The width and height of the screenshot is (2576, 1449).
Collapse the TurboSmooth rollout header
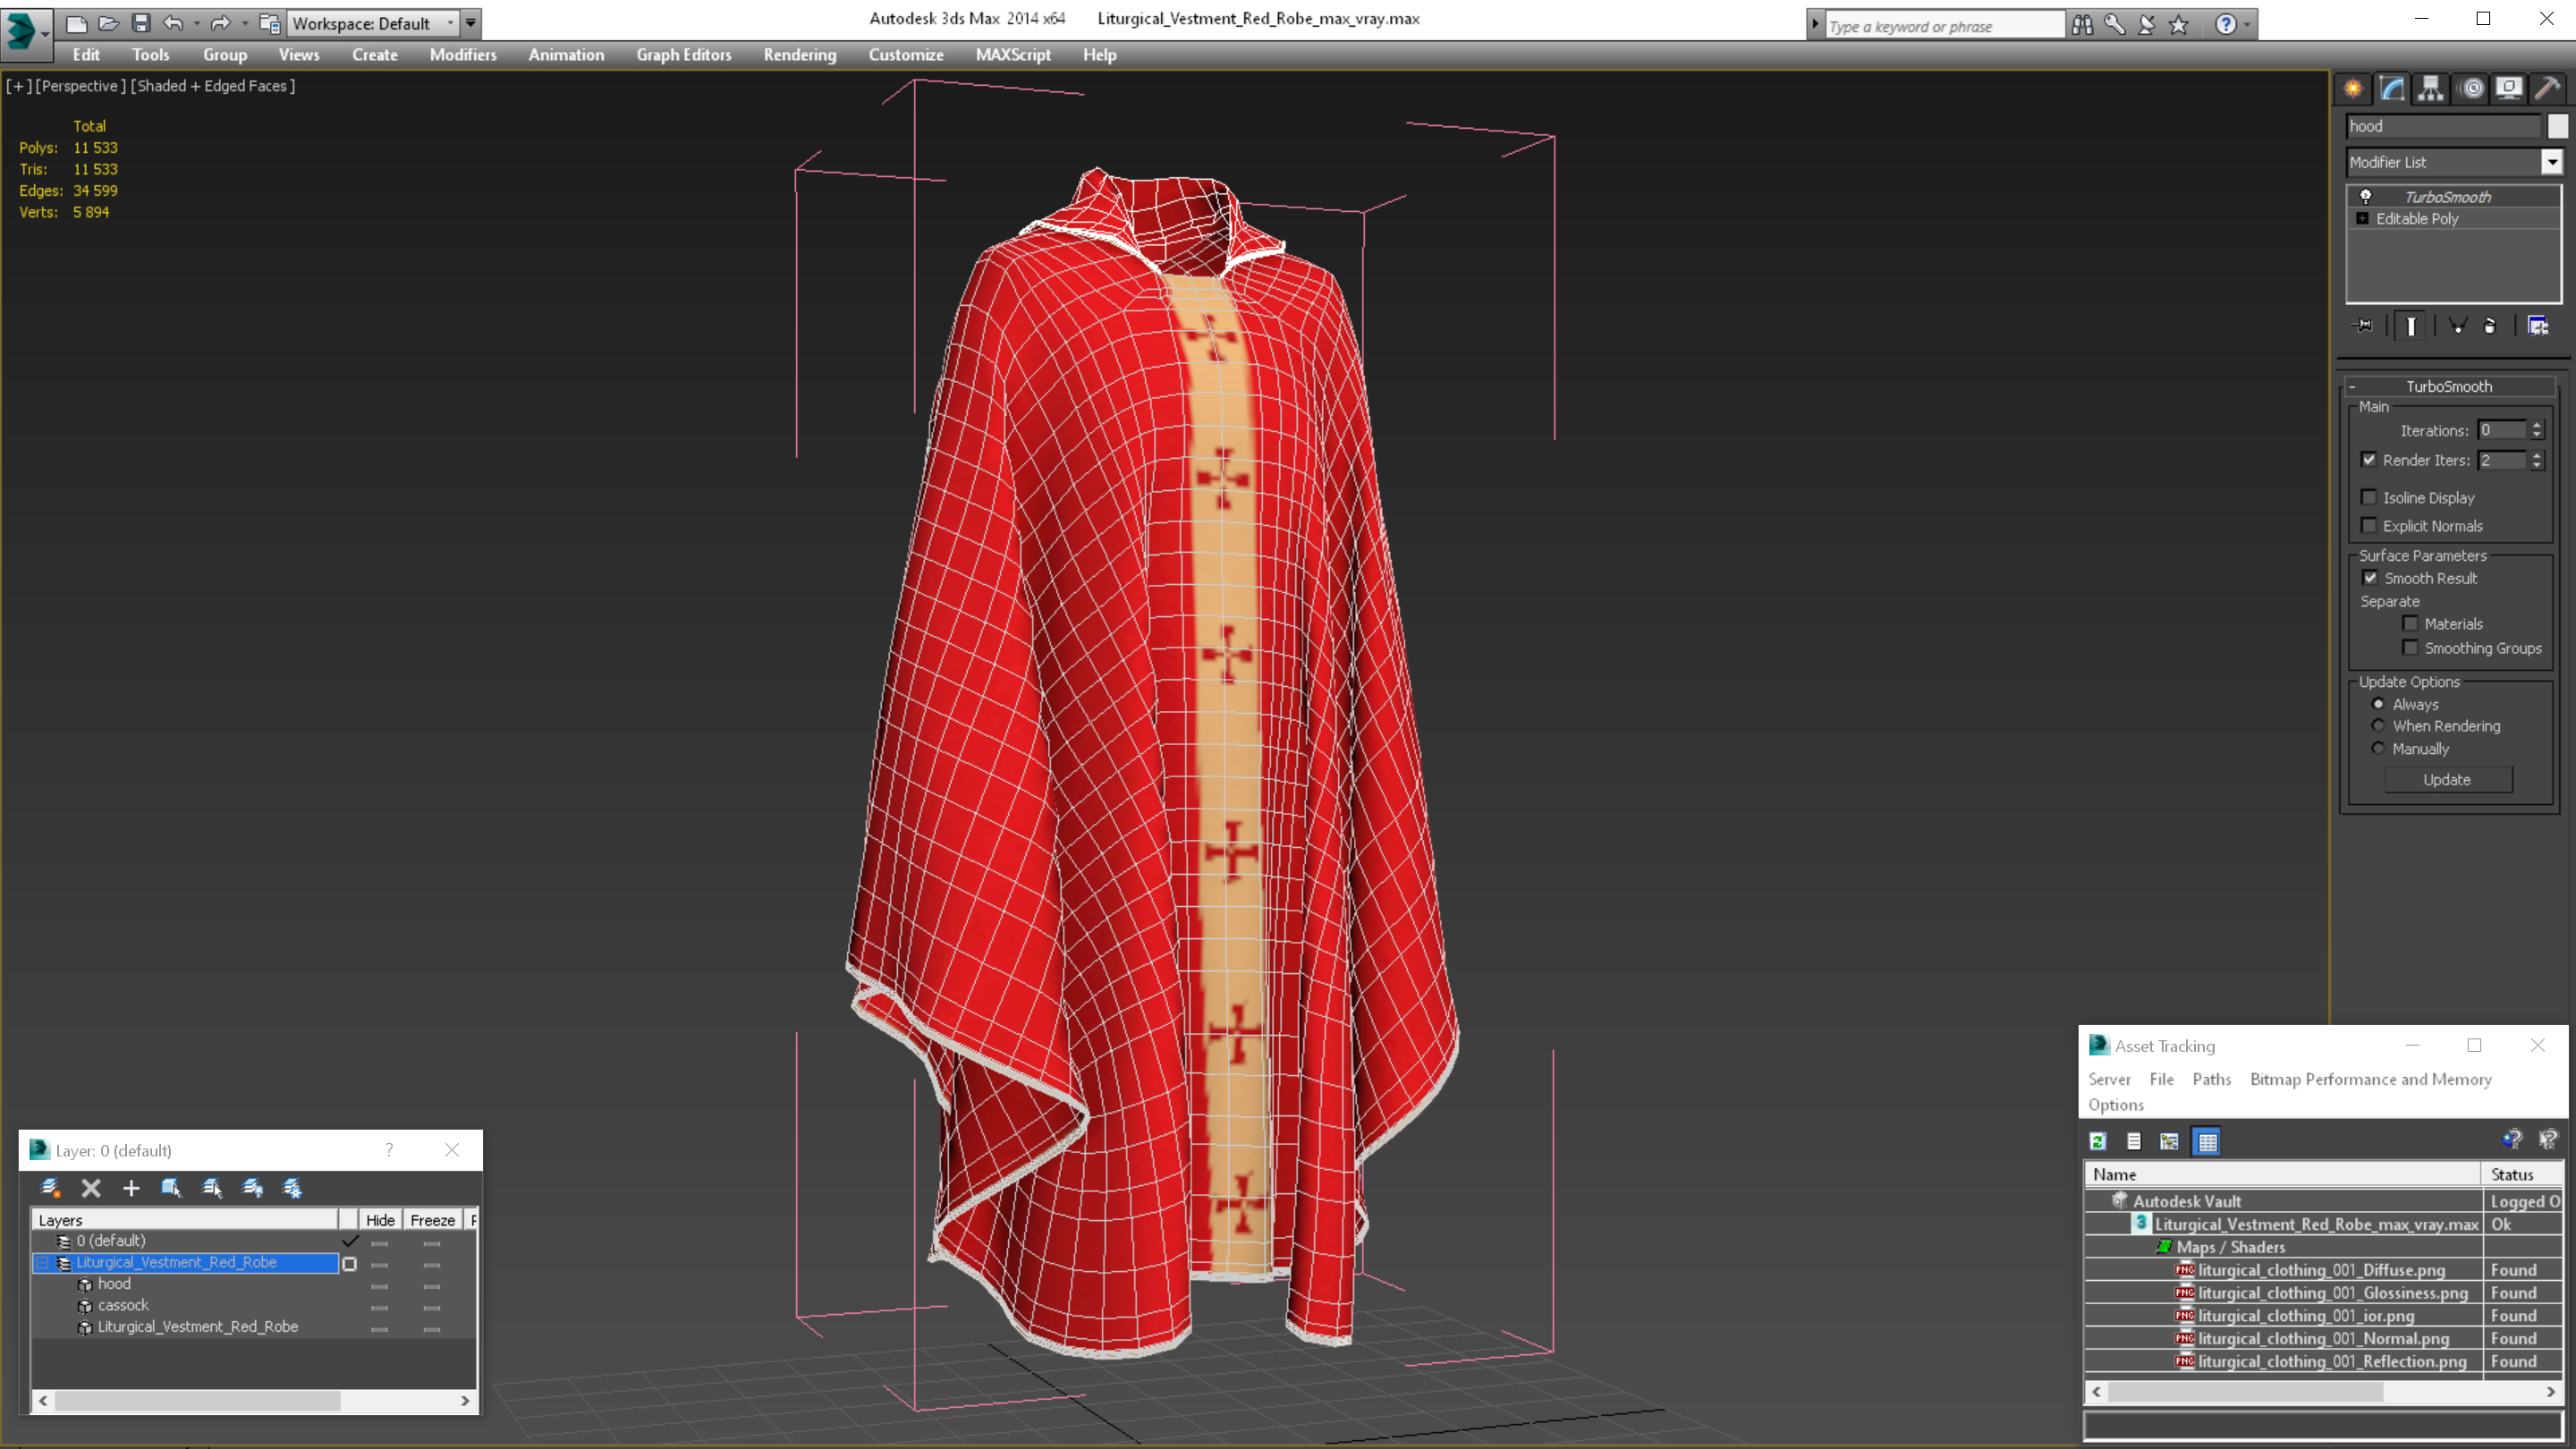pos(2450,386)
